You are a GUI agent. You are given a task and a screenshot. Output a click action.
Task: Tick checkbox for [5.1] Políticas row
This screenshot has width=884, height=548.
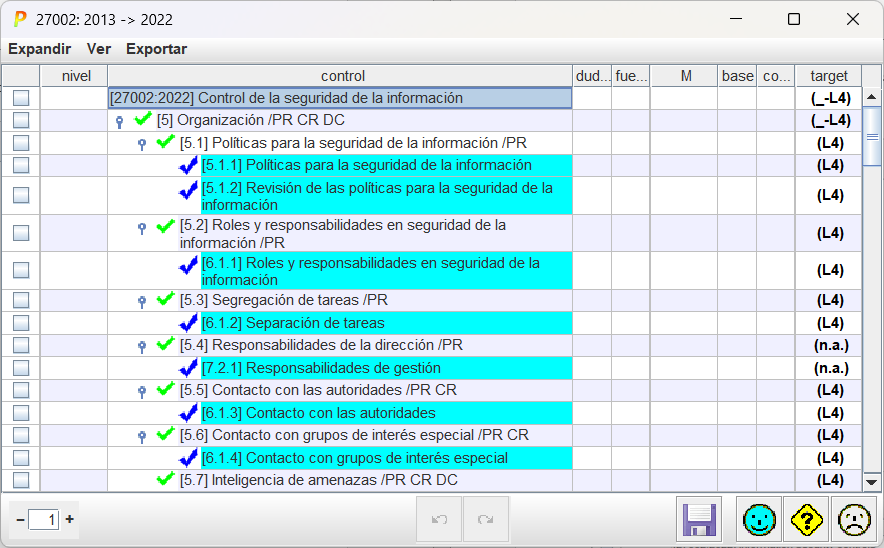pyautogui.click(x=21, y=143)
